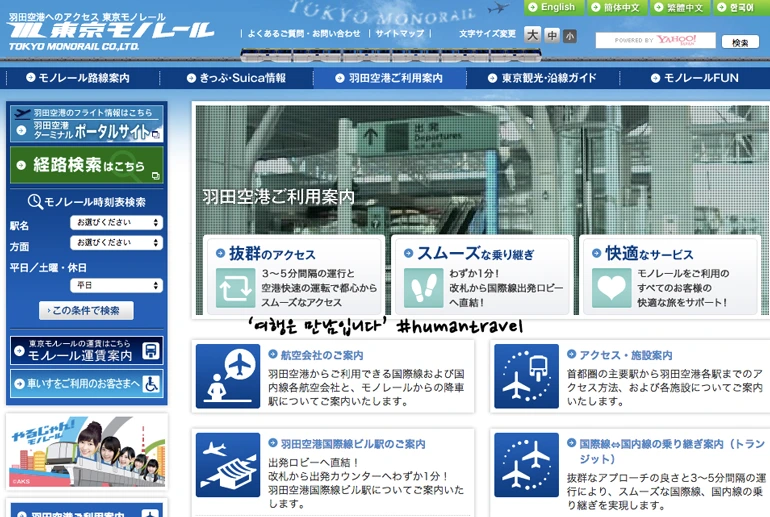The image size is (770, 517).
Task: Open 航空会社のご案内 link
Action: (x=322, y=355)
